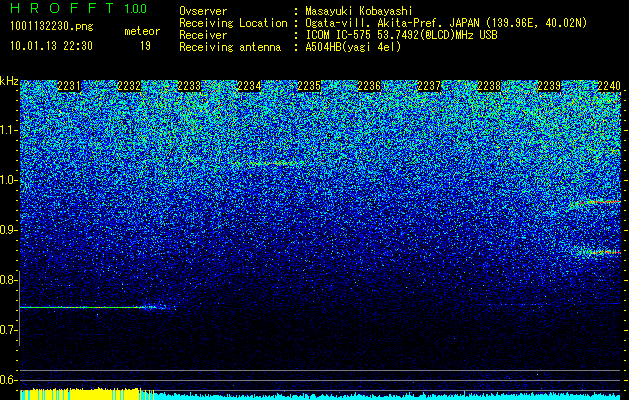Click the 2238 time marker
The height and width of the screenshot is (400, 629).
489,86
